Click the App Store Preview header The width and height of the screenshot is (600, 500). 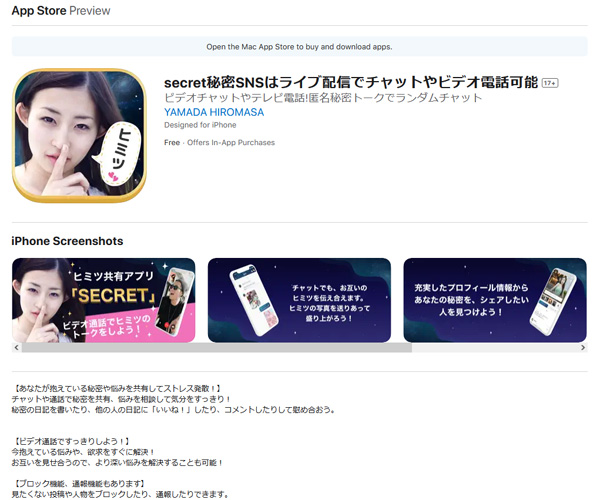[61, 11]
